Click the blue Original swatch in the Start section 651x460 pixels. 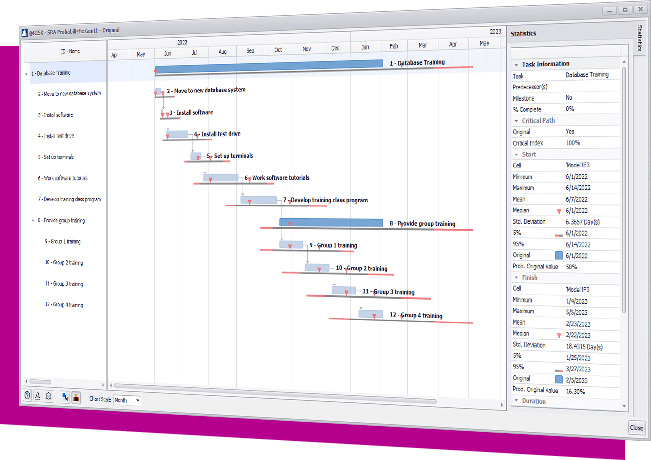(x=559, y=255)
